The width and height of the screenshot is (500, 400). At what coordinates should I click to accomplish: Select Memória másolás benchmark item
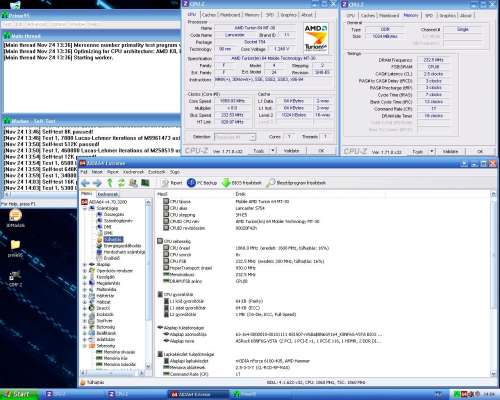coord(116,364)
